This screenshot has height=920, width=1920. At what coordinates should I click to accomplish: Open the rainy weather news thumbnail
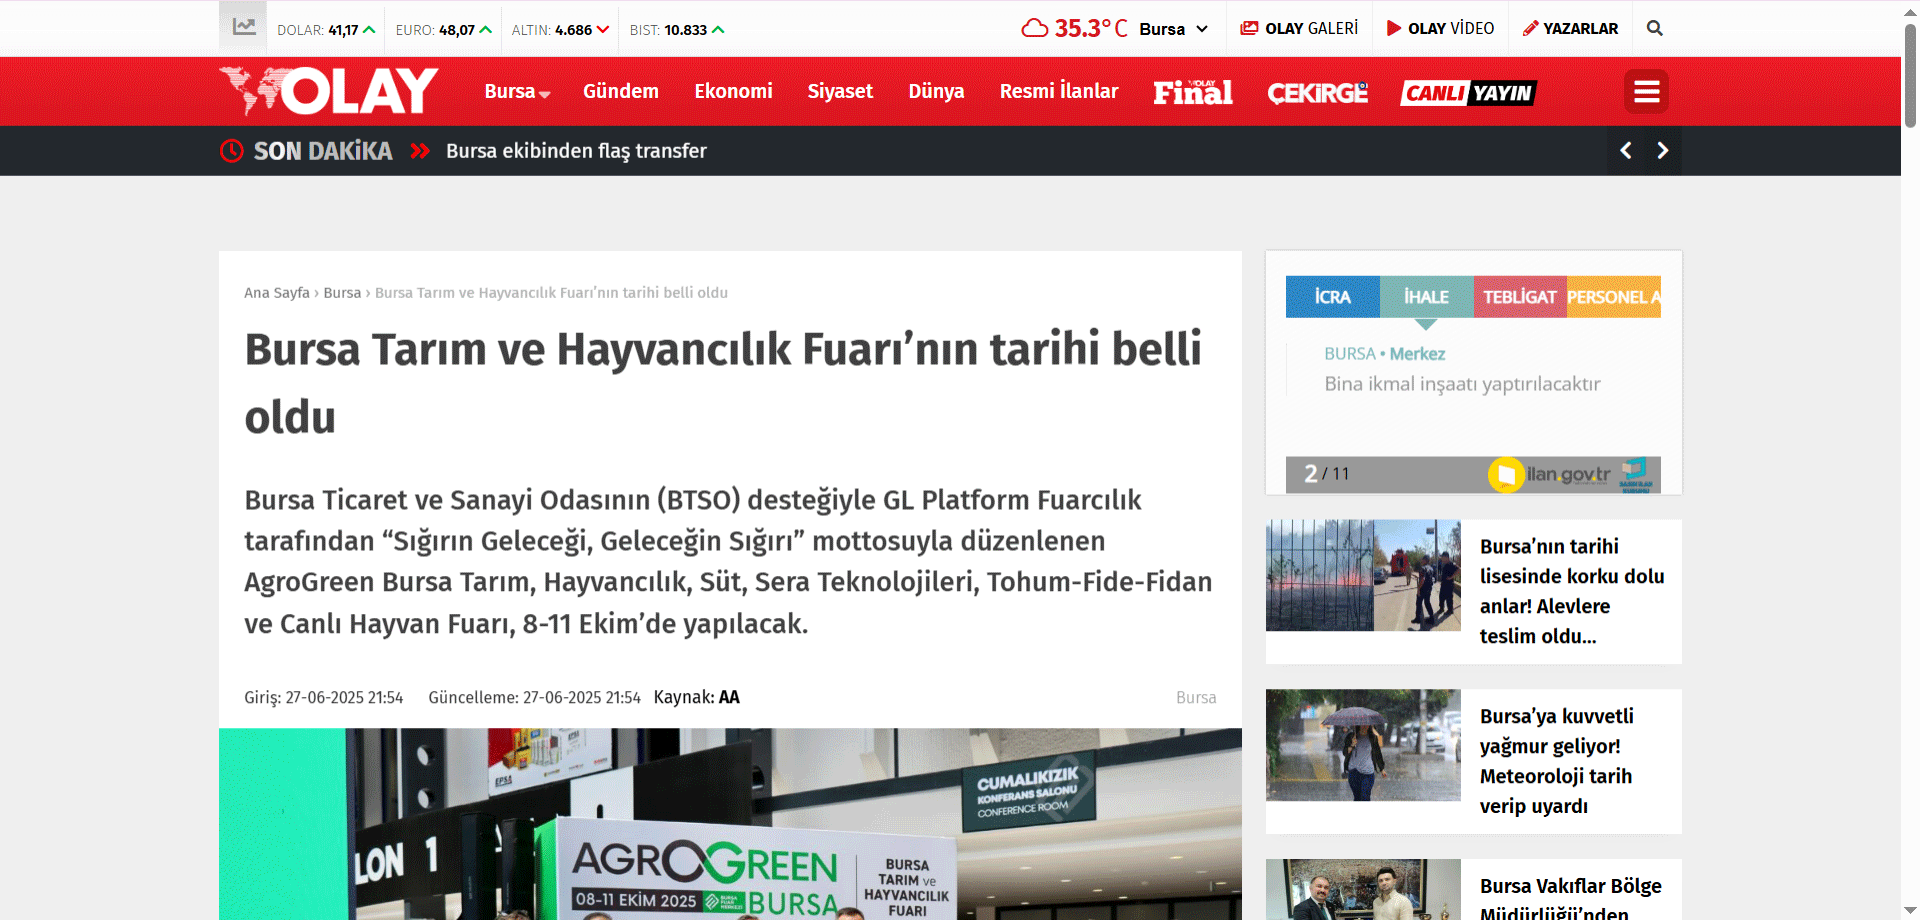coord(1362,745)
